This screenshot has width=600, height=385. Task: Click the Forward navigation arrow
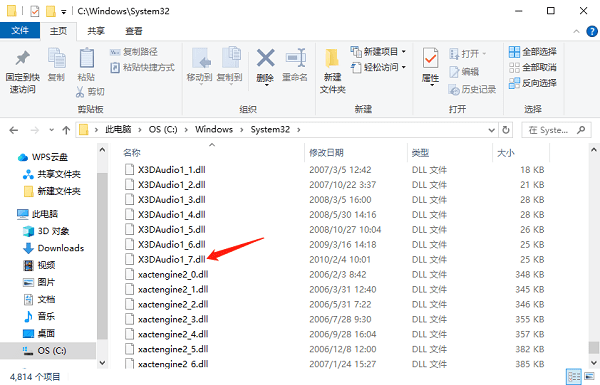(x=34, y=130)
